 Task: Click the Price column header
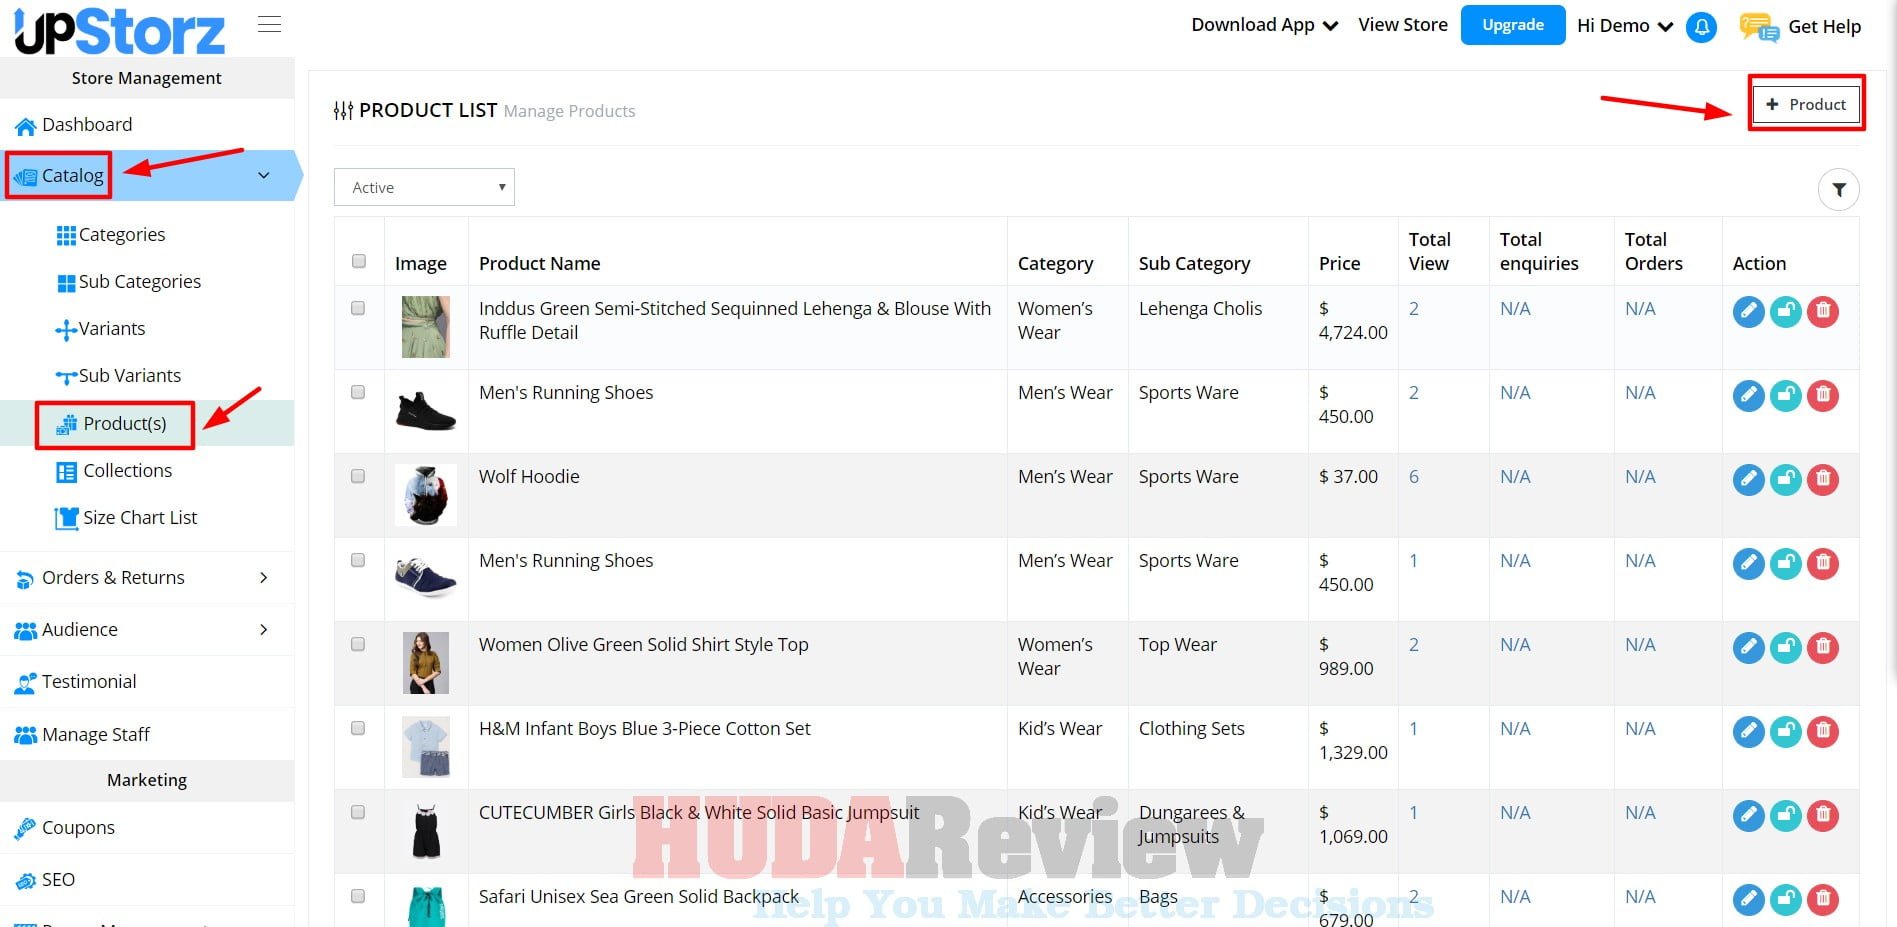1339,263
